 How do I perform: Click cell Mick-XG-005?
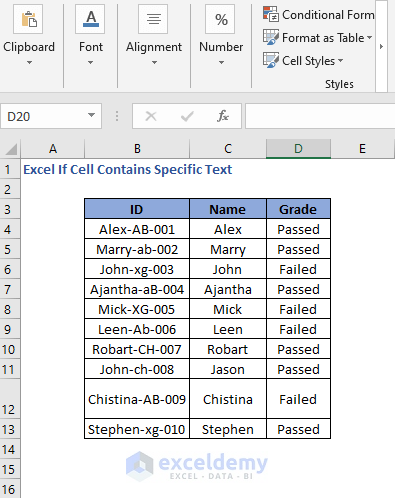(137, 309)
